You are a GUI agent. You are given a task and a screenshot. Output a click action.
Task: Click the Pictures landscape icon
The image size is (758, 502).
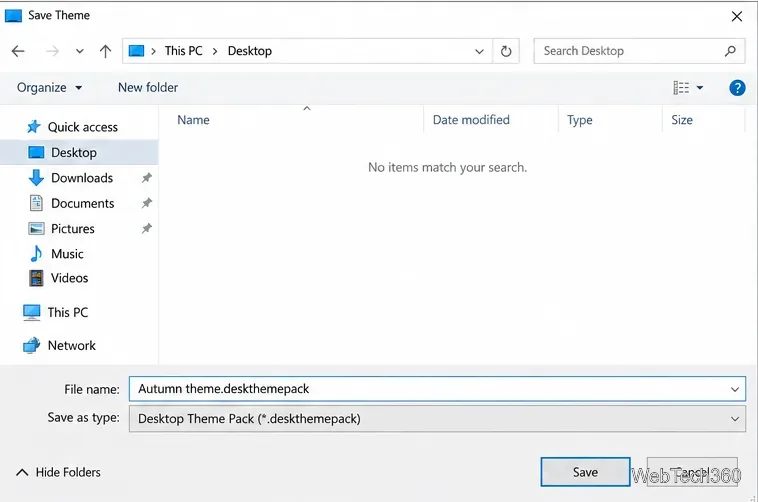point(36,228)
